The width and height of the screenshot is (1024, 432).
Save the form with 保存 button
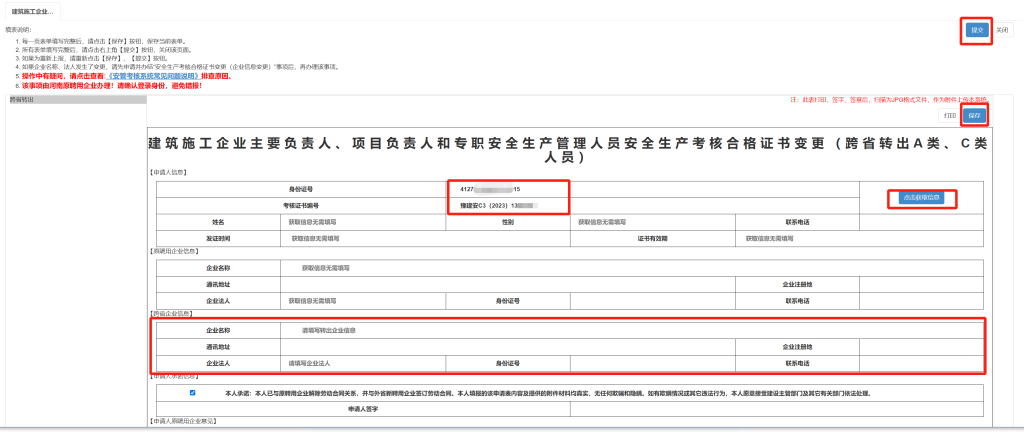coord(974,115)
